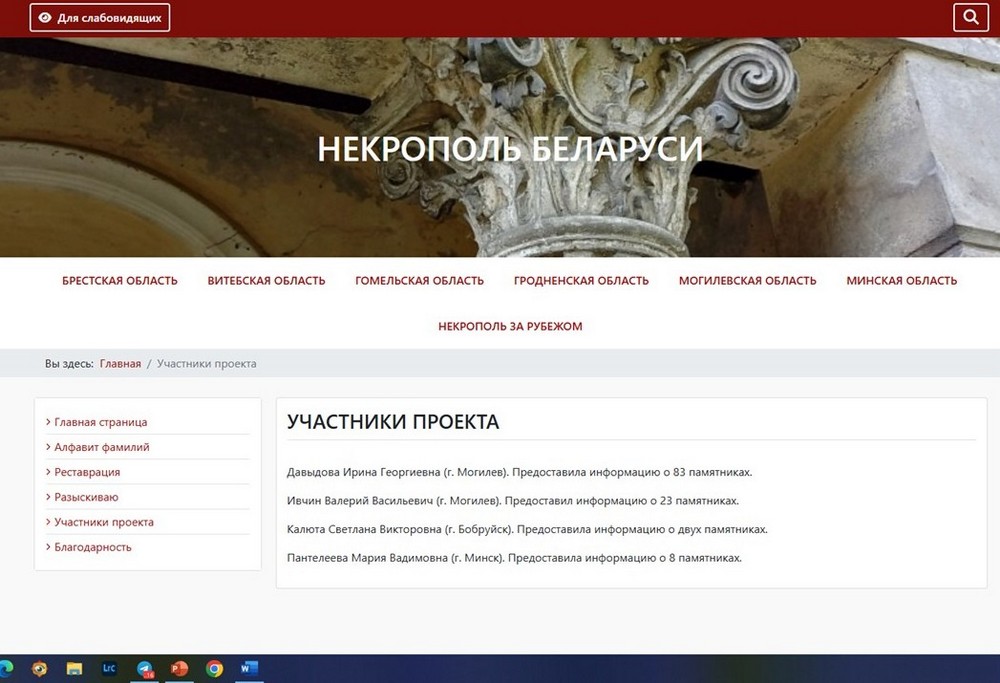Viewport: 1000px width, 683px height.
Task: Open Google Chrome from the taskbar
Action: [x=214, y=668]
